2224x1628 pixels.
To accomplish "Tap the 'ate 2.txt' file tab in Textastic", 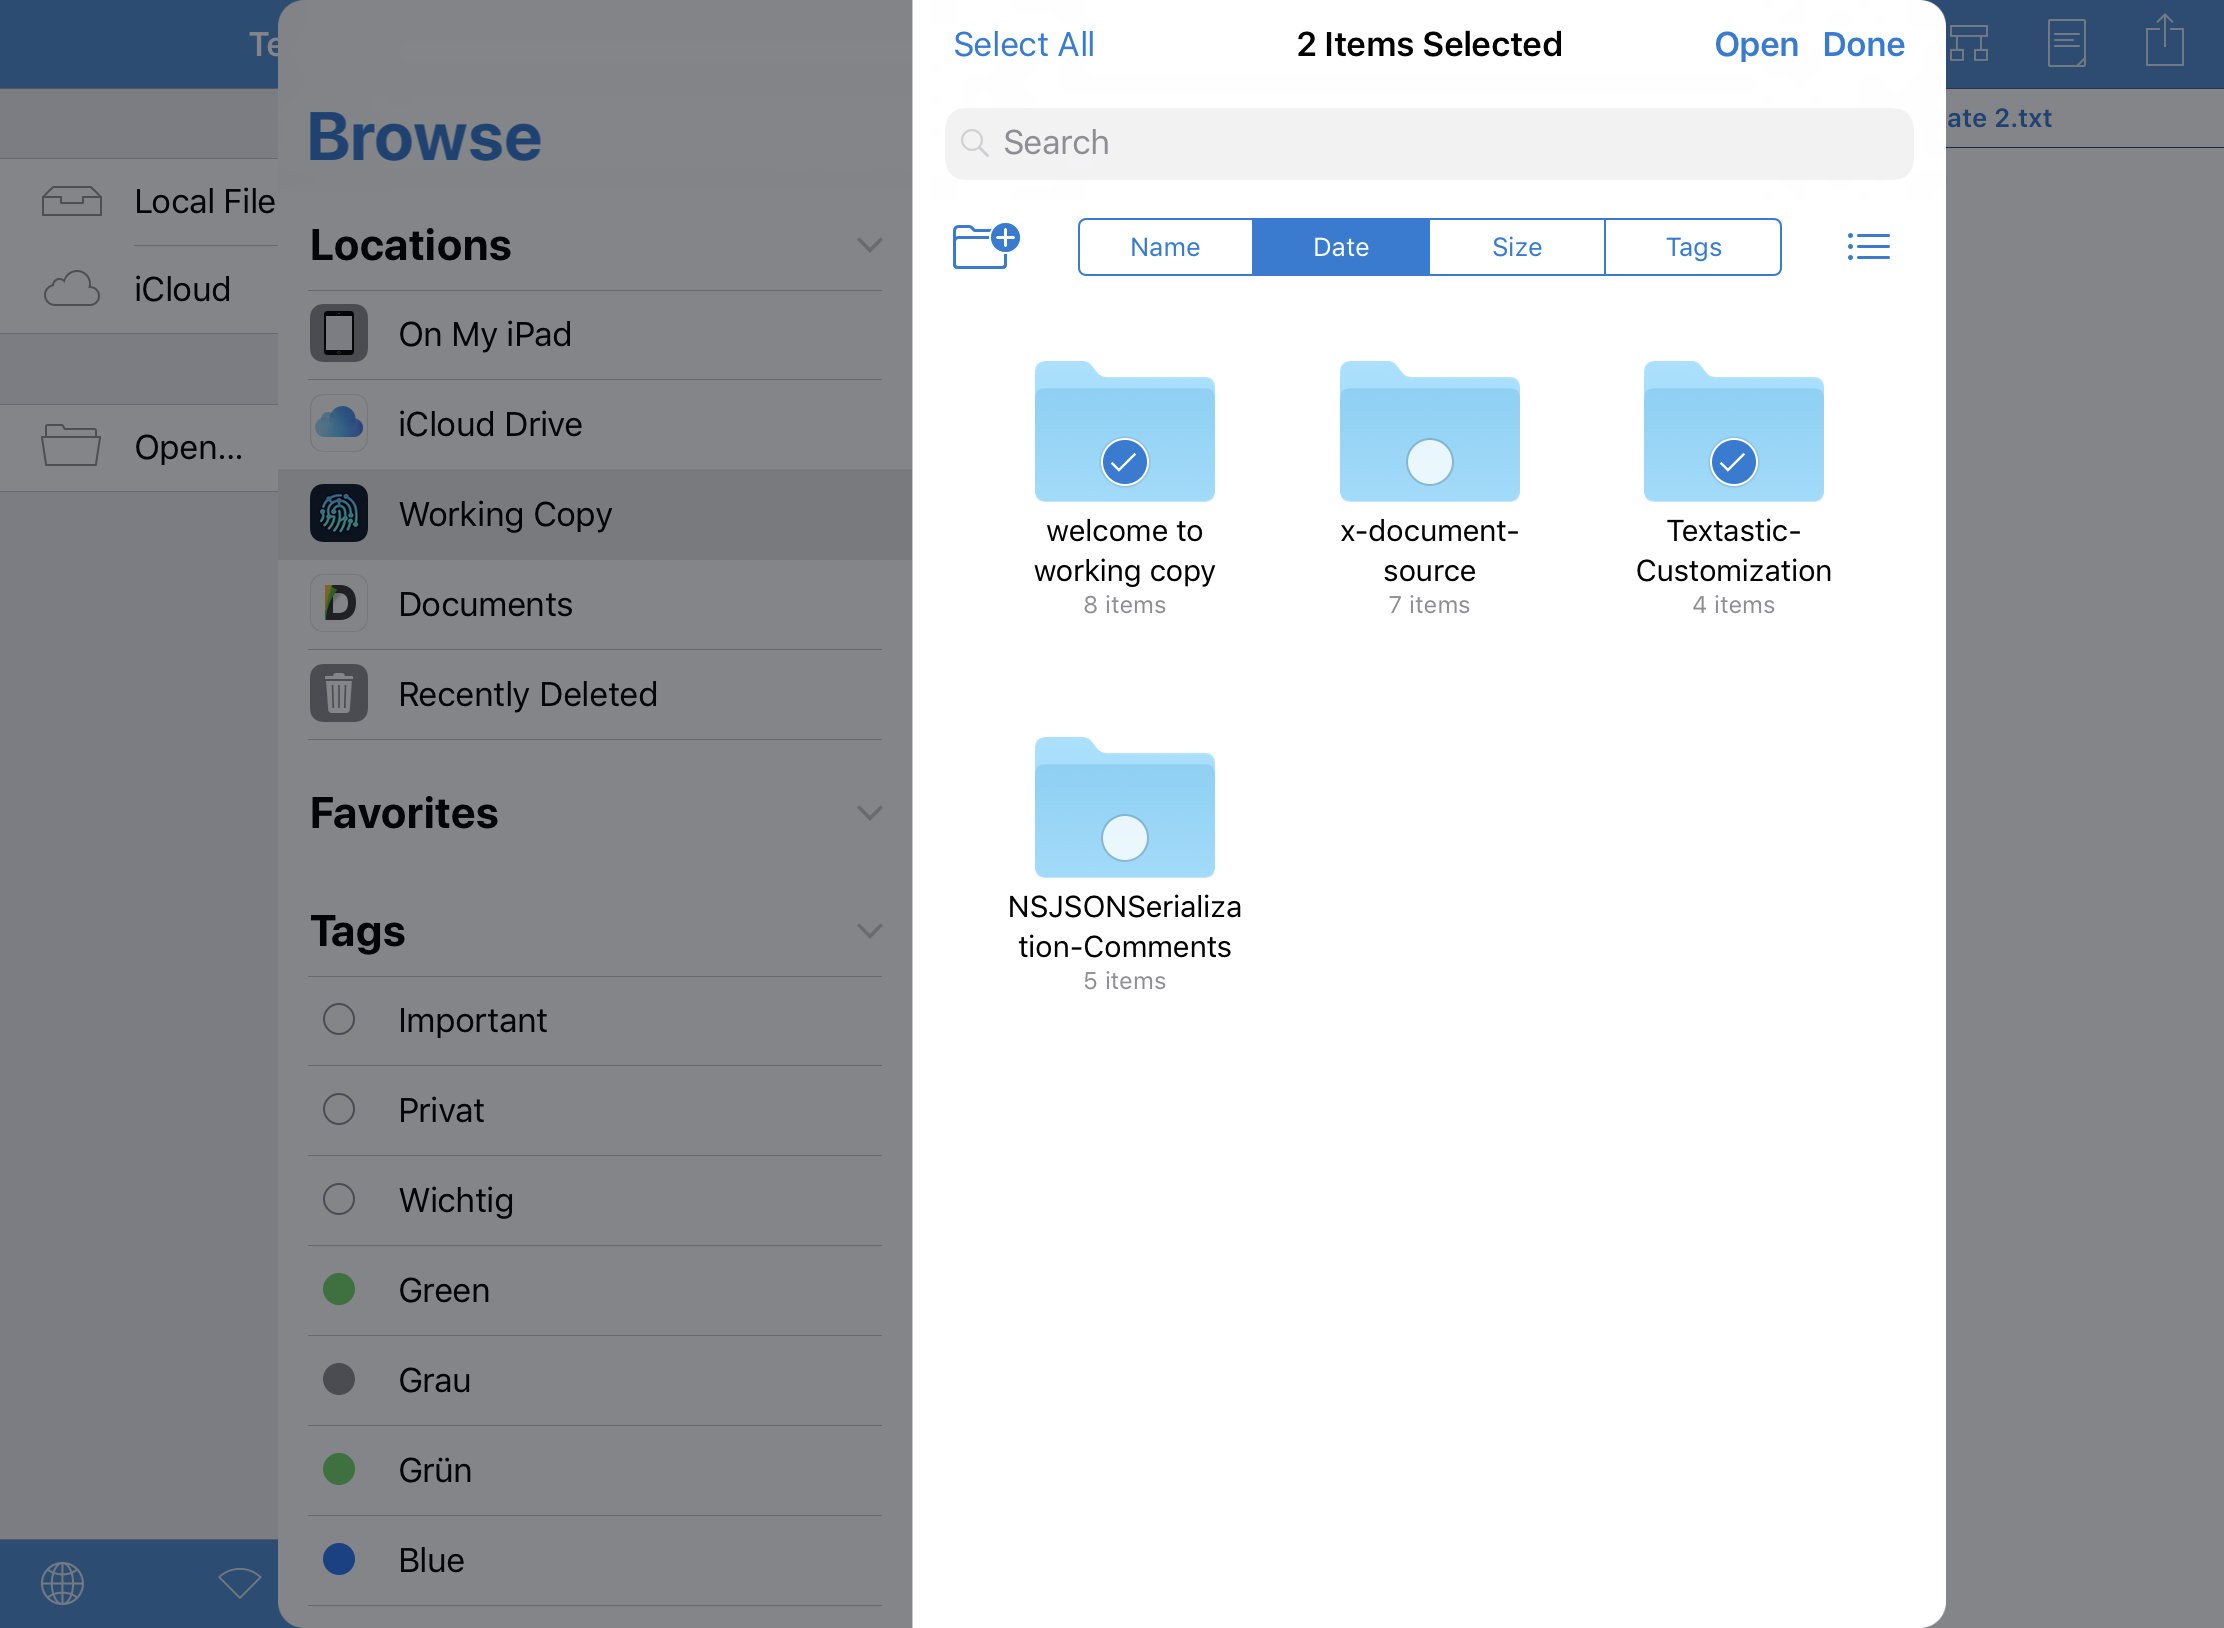I will coord(2000,118).
